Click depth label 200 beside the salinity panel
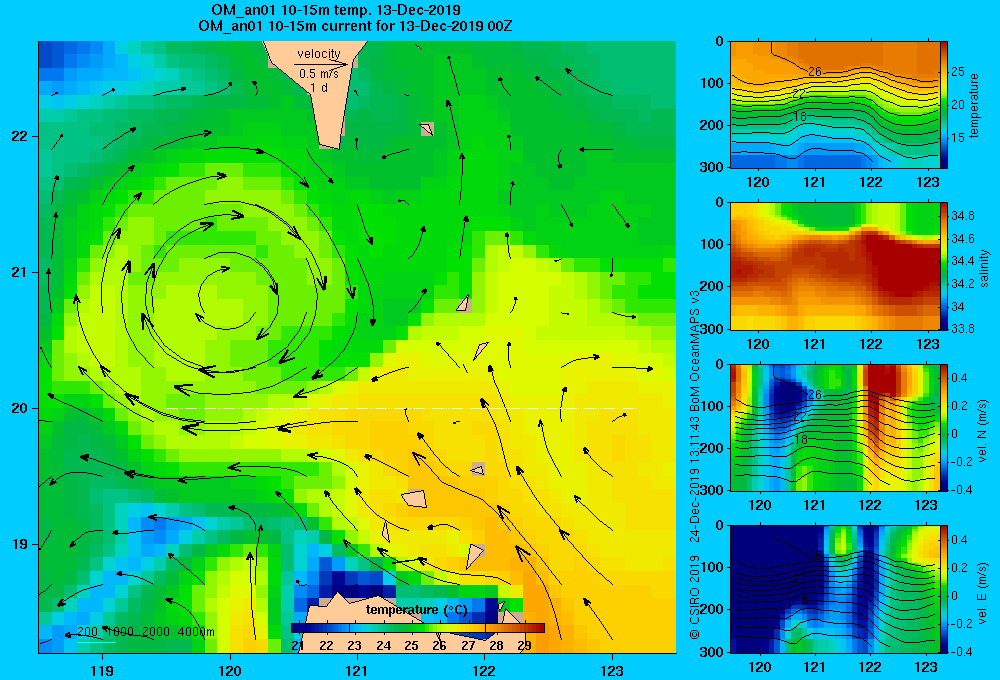Screen dimensions: 1000x680 coord(712,286)
